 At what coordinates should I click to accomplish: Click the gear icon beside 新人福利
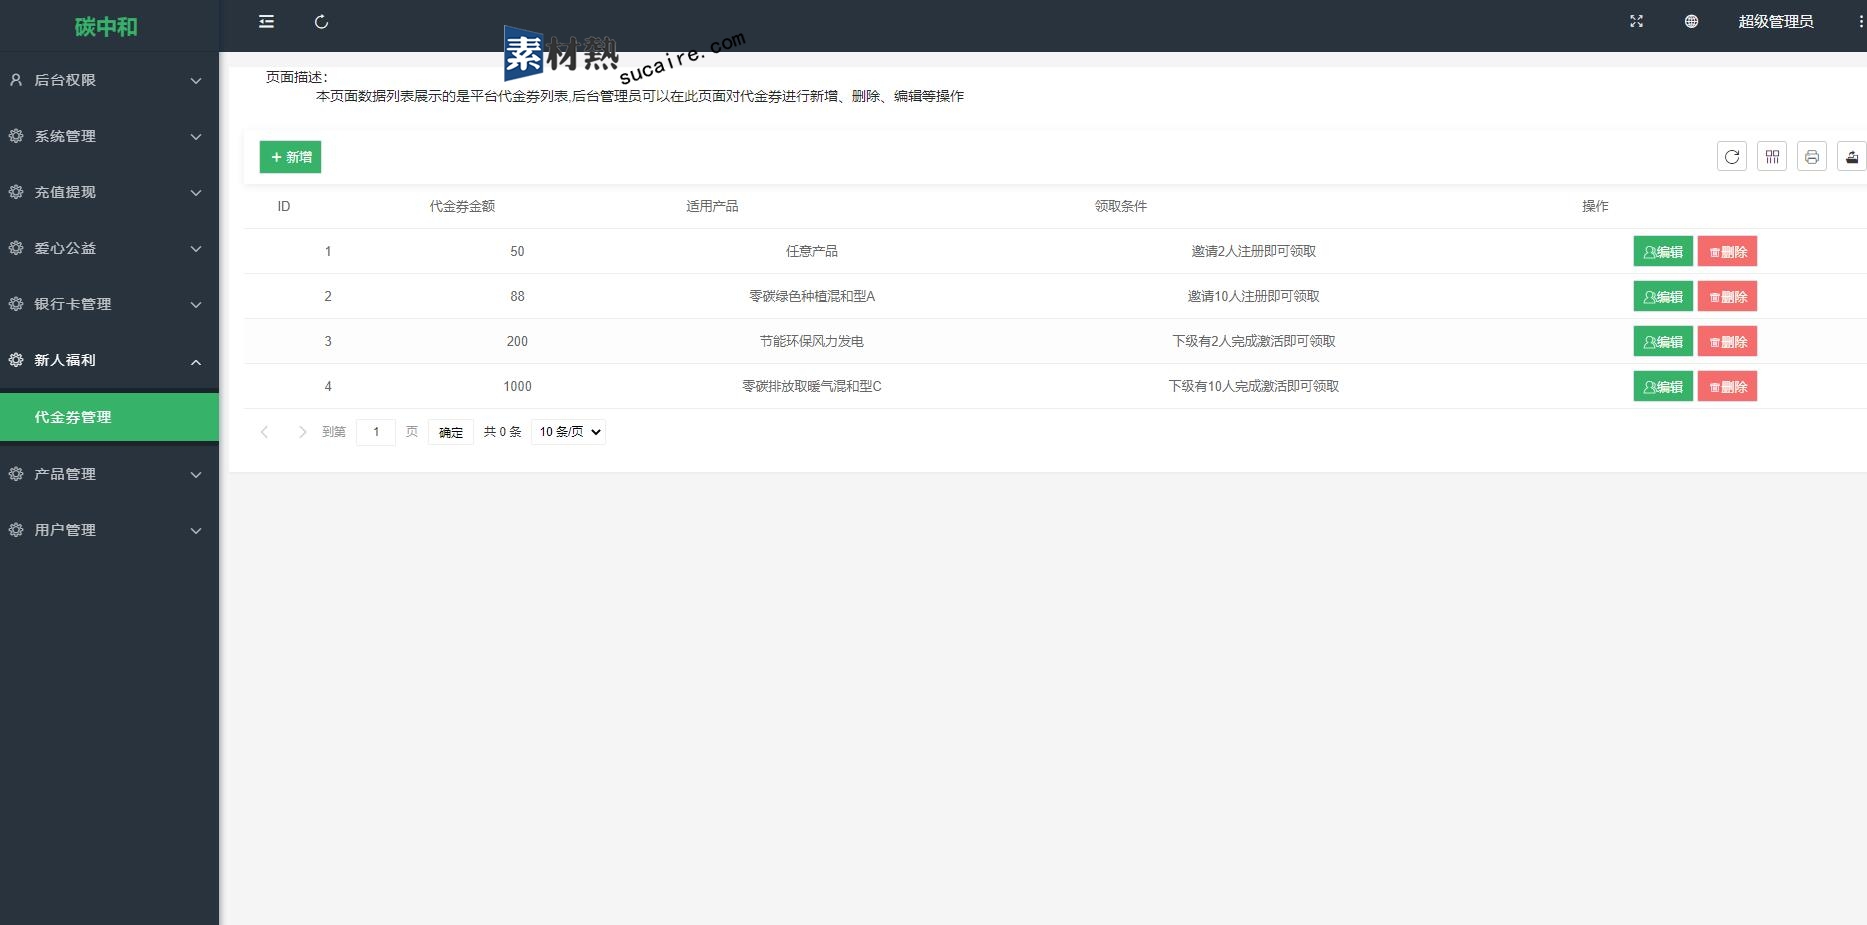(x=16, y=360)
